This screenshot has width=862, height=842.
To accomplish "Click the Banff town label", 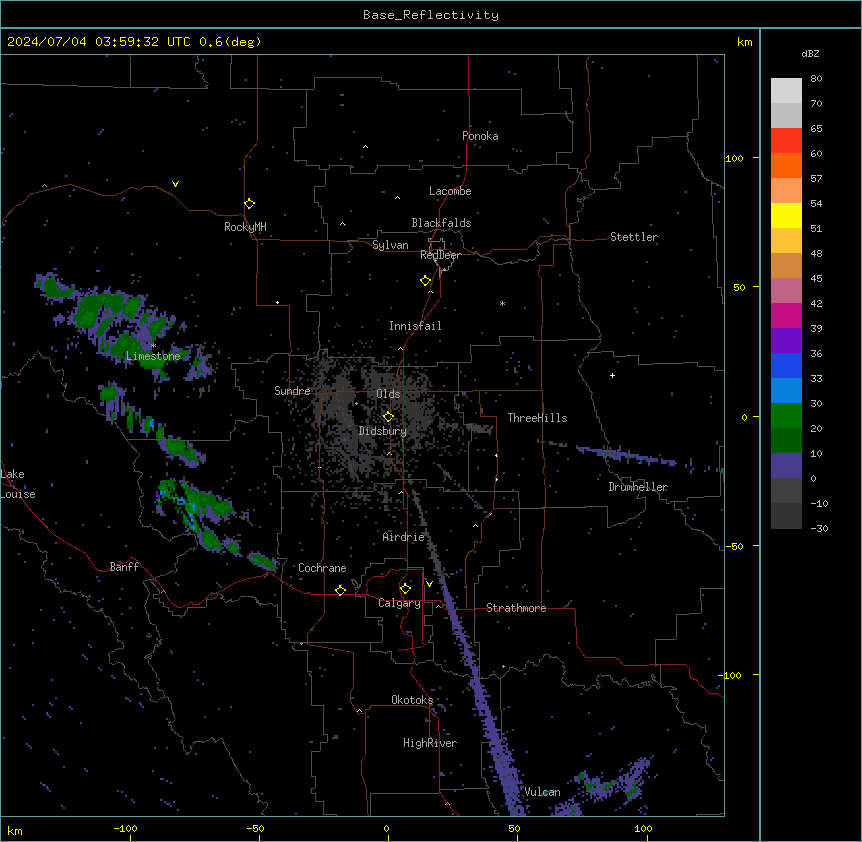I will pos(124,567).
